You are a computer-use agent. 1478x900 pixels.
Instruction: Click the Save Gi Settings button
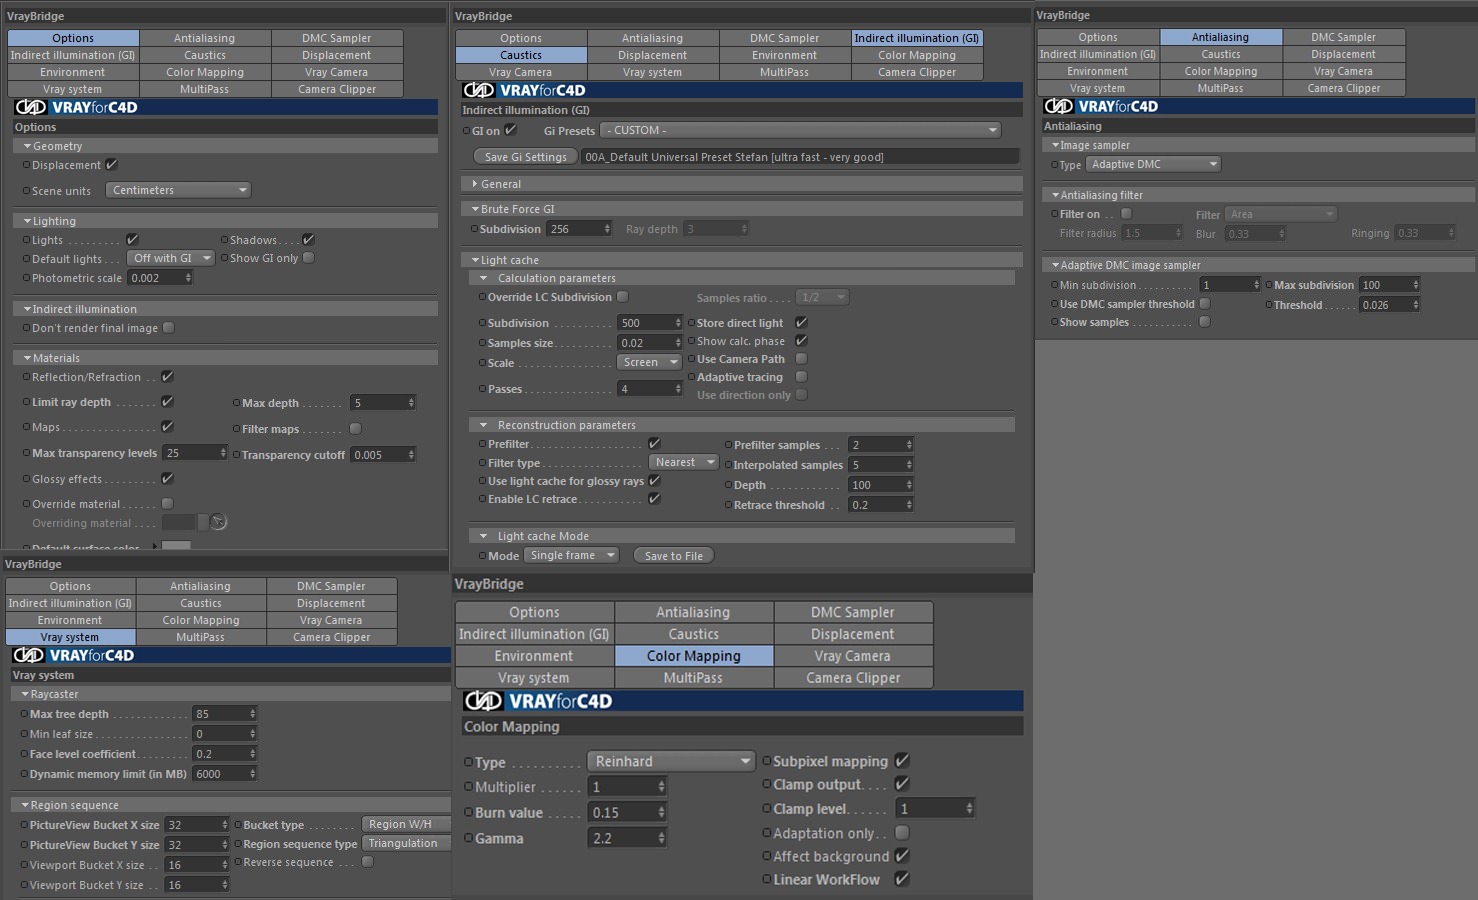tap(525, 157)
